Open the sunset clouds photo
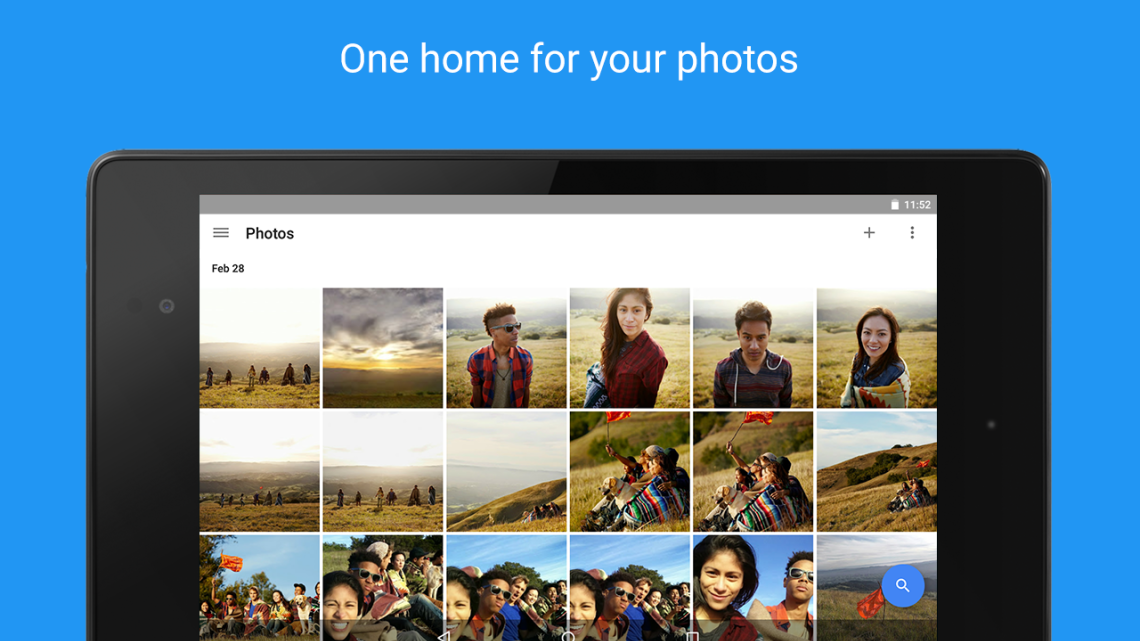The width and height of the screenshot is (1140, 641). tap(383, 348)
